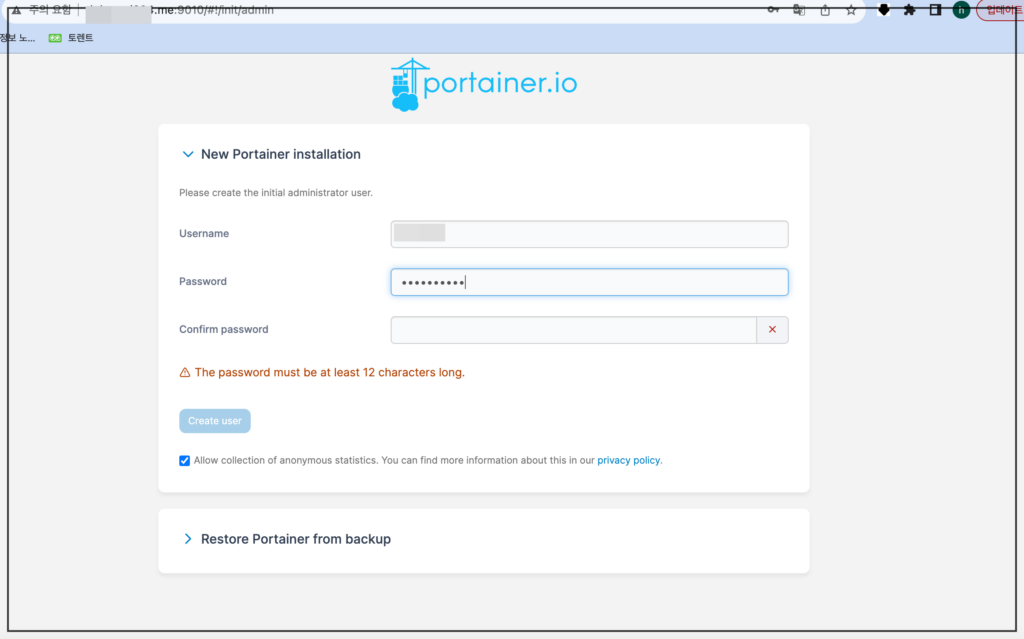Screen dimensions: 1024x639
Task: Click the black shield extension icon
Action: point(884,10)
